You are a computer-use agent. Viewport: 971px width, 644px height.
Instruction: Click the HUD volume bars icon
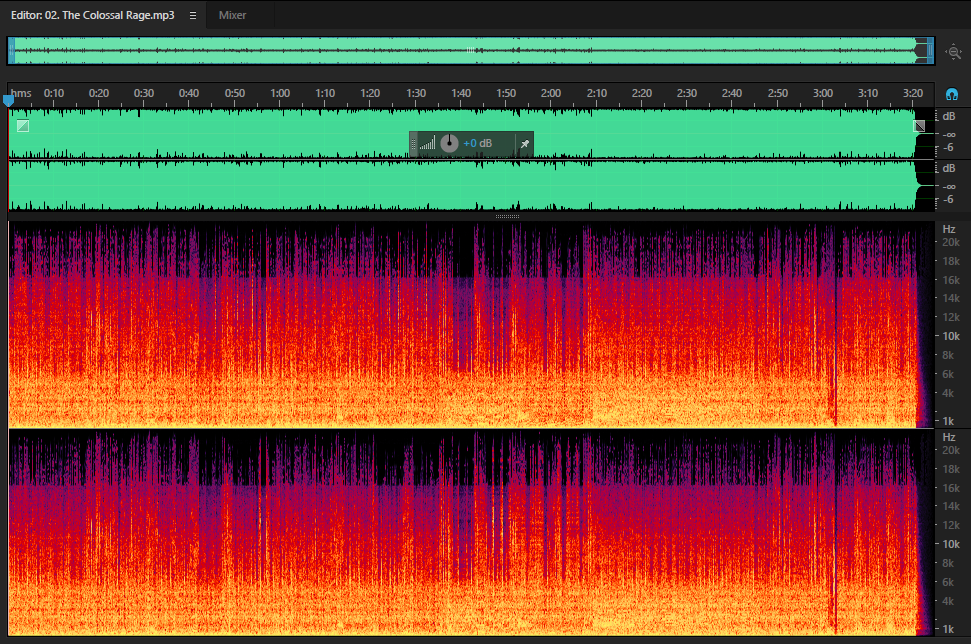(427, 144)
